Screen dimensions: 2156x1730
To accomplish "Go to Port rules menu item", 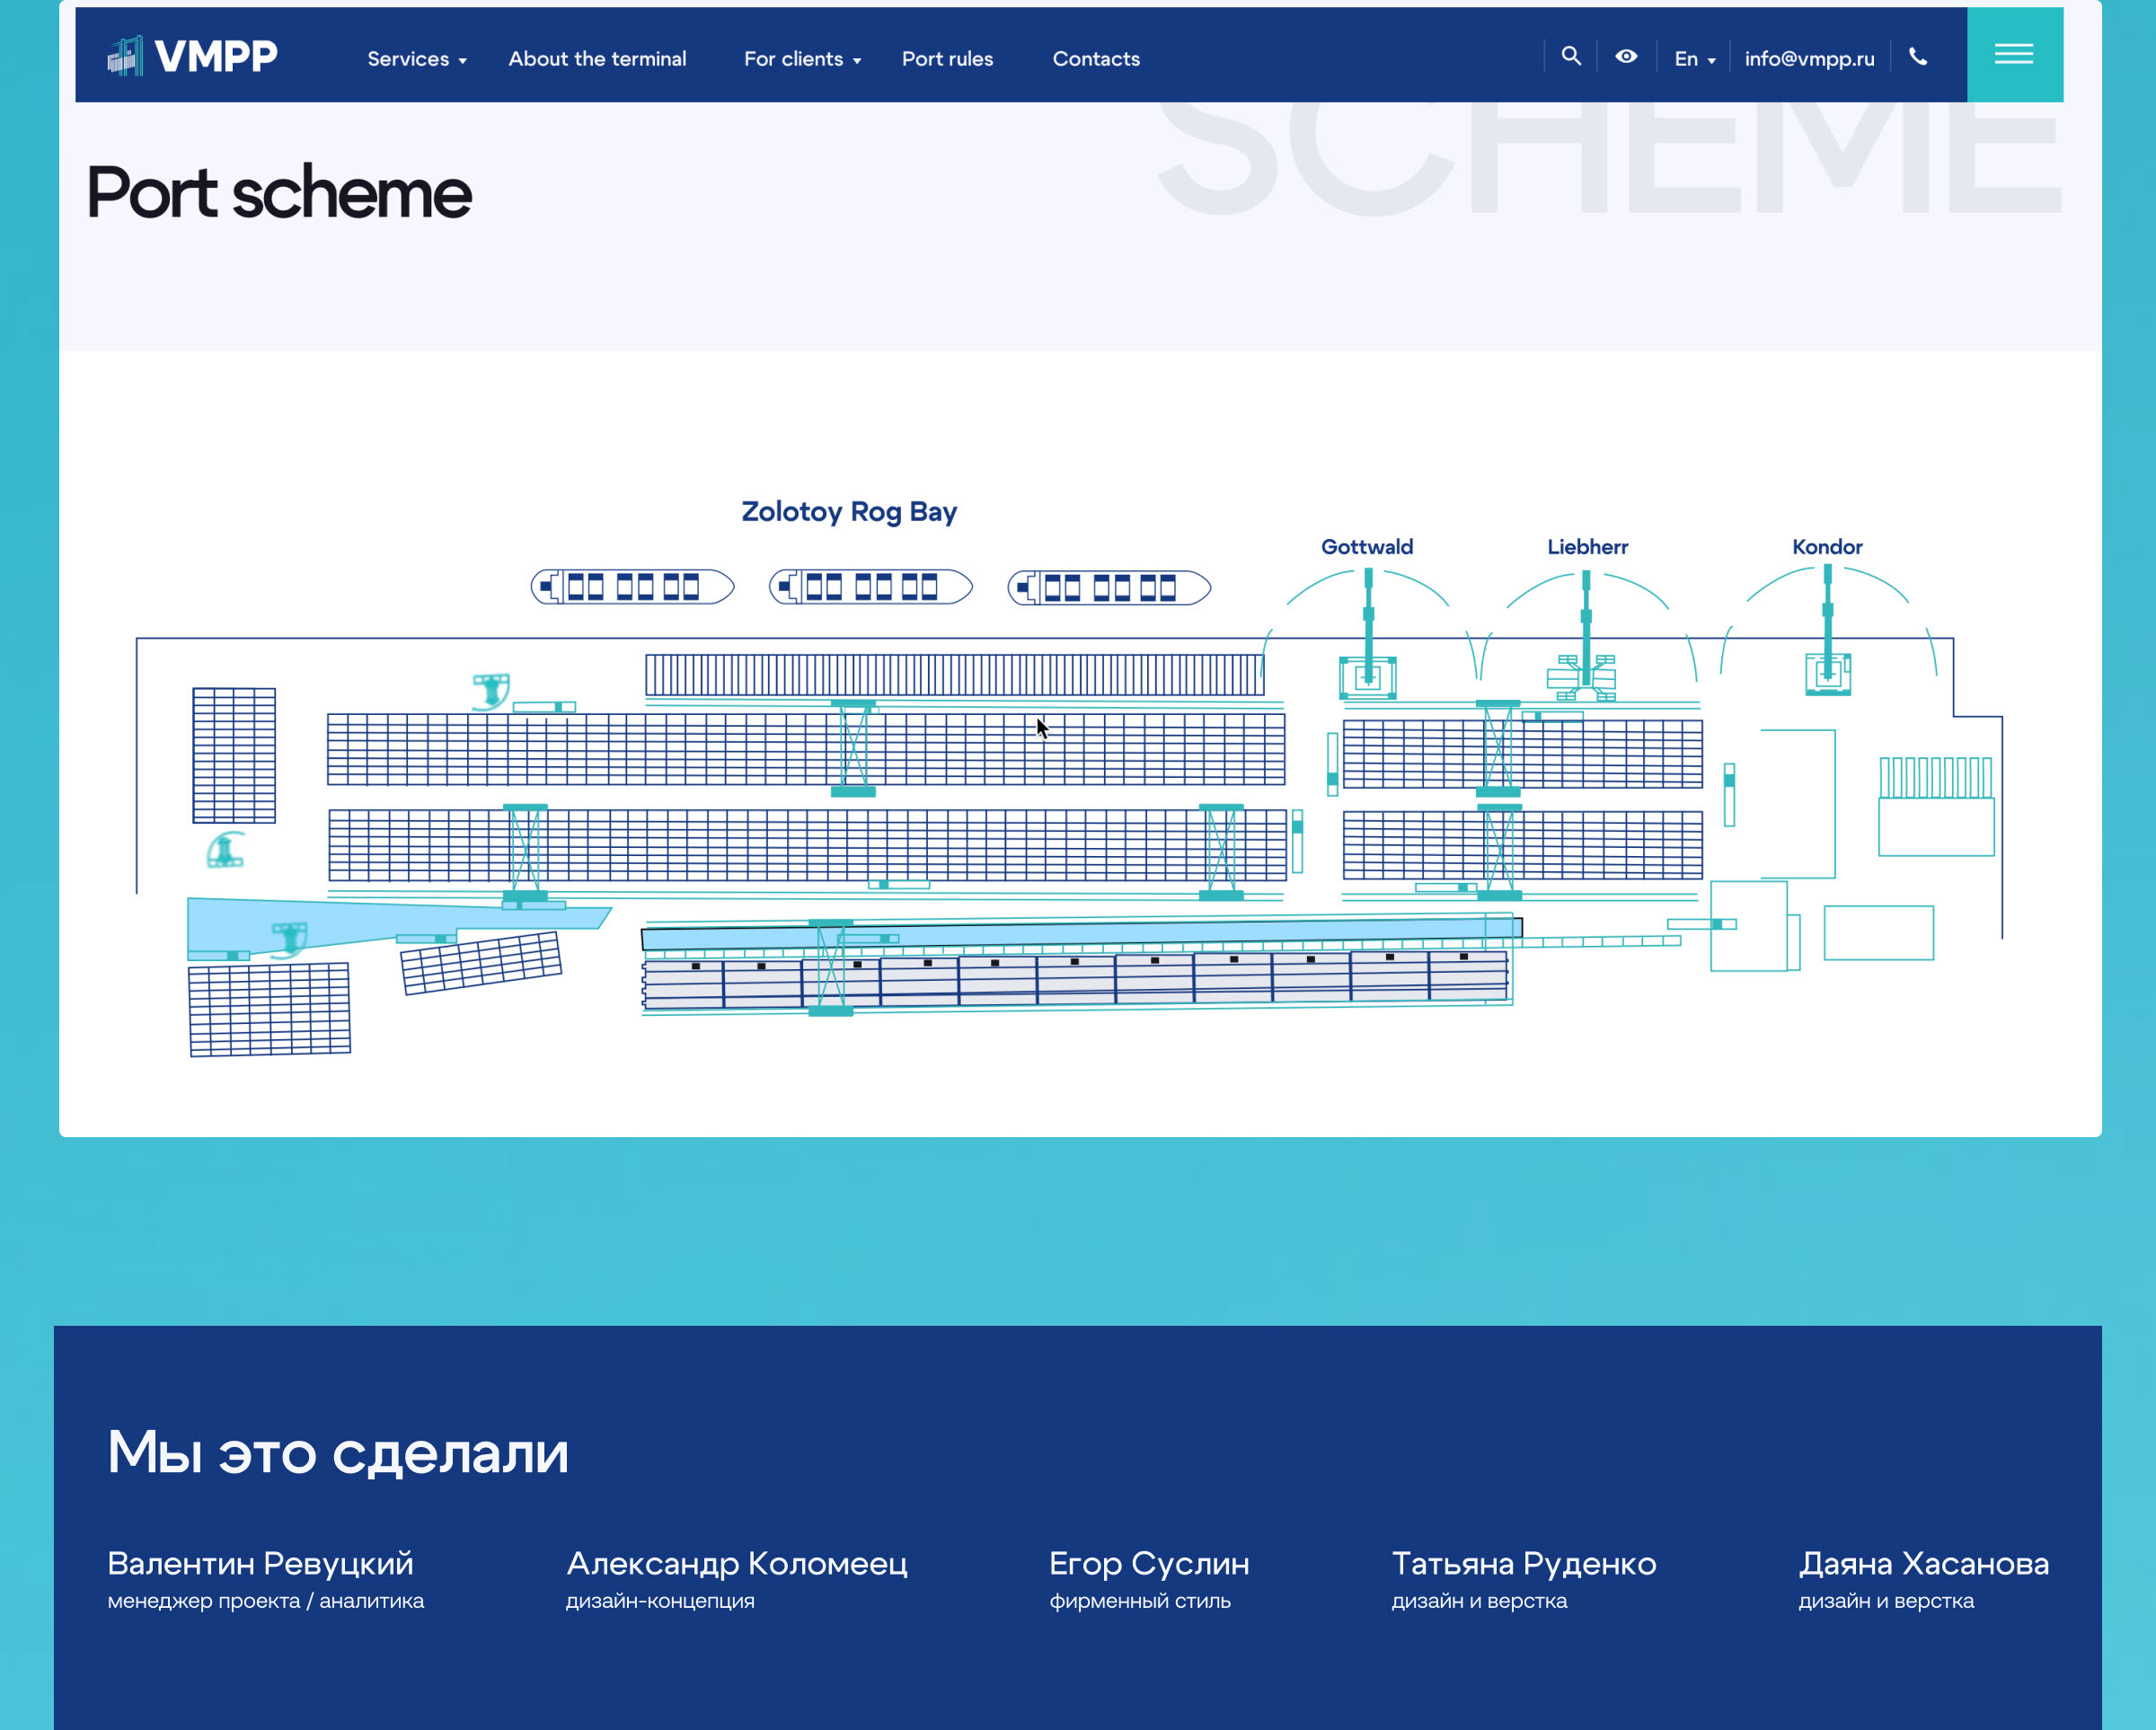I will coord(947,59).
